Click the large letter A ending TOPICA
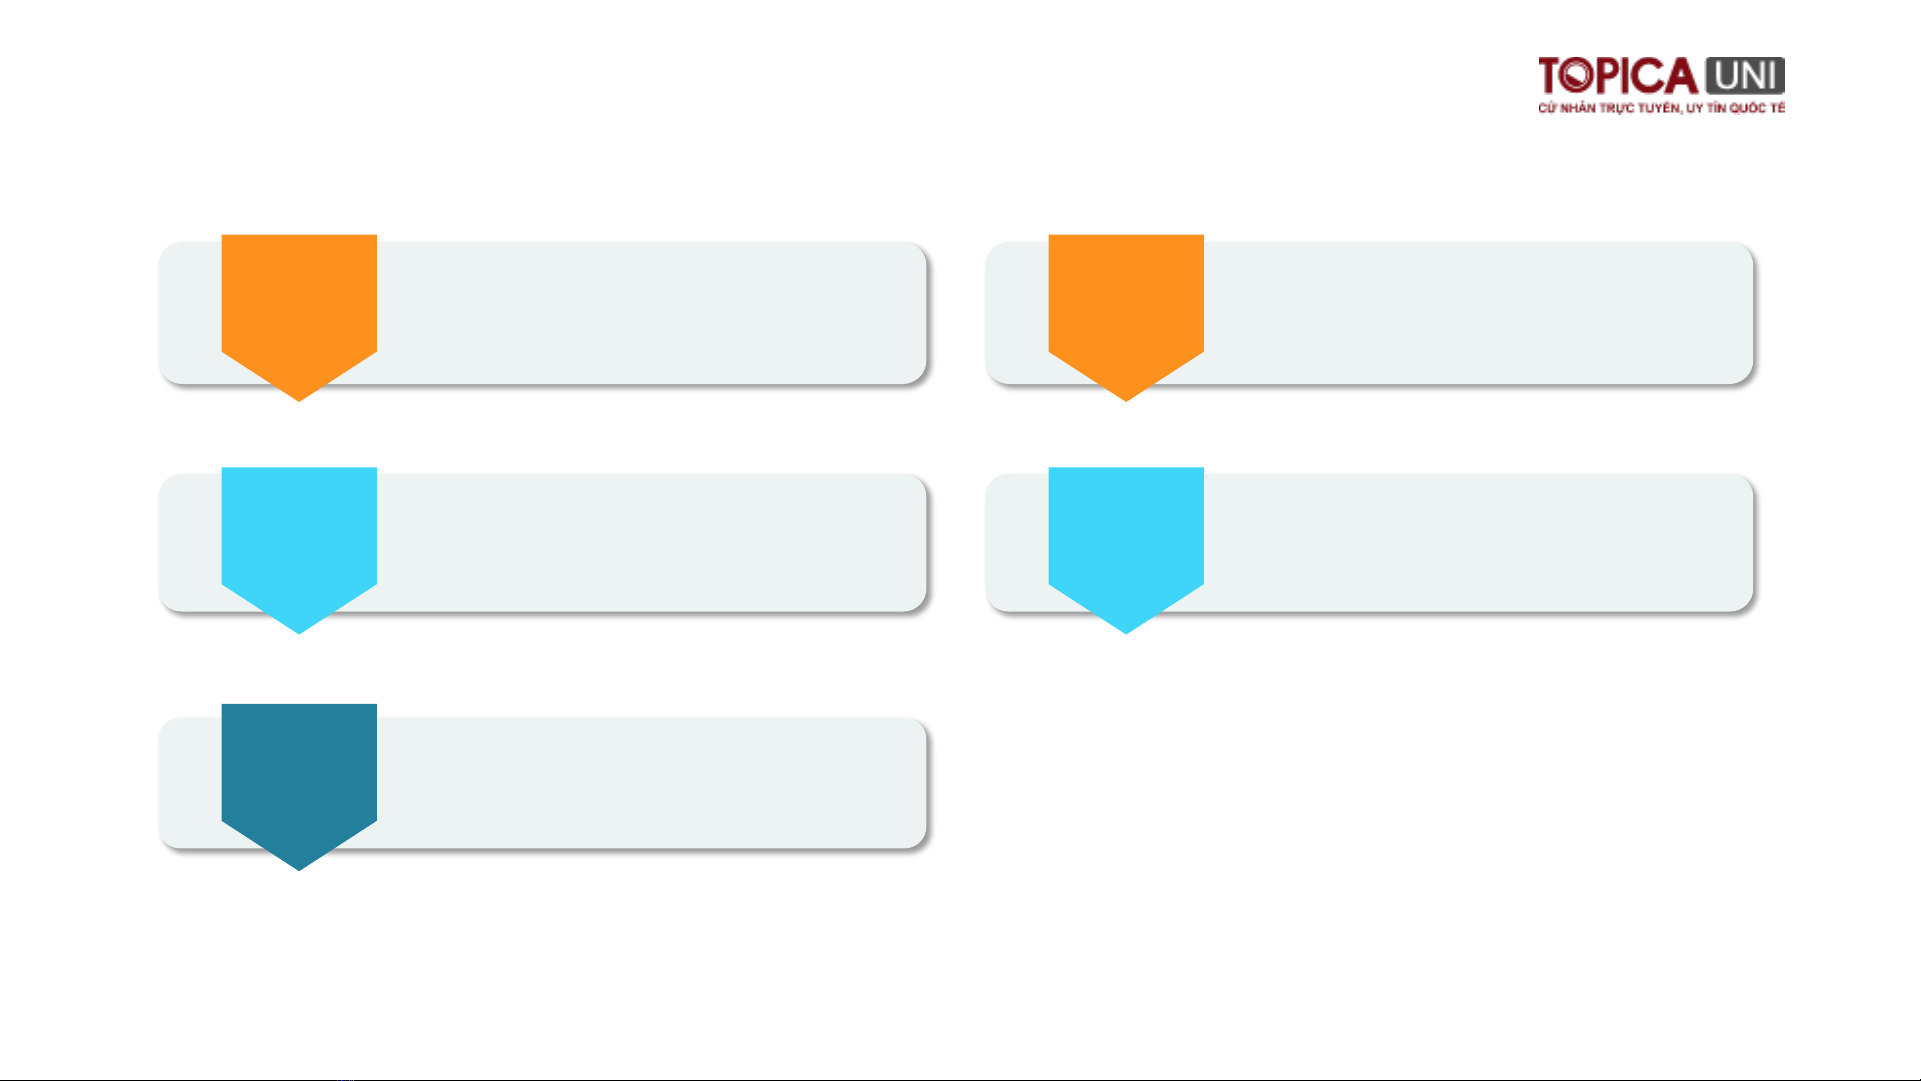 point(1680,76)
